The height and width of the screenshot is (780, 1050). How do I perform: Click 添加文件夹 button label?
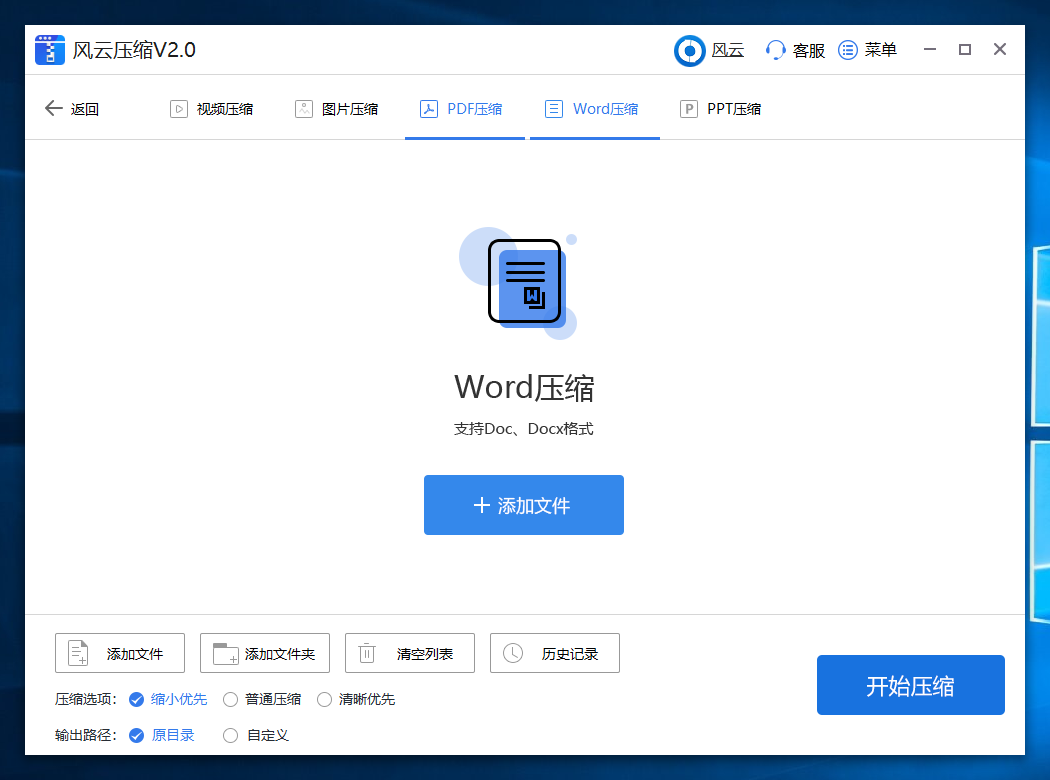click(x=279, y=654)
